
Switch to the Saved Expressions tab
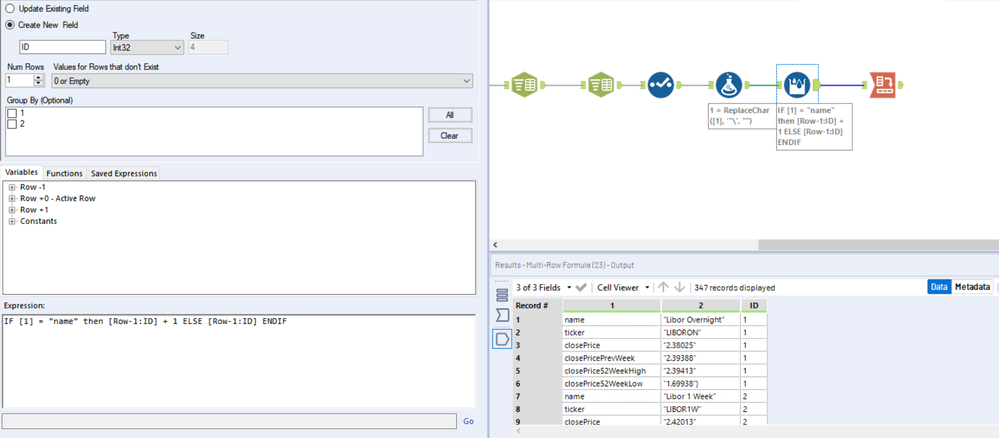[x=123, y=173]
